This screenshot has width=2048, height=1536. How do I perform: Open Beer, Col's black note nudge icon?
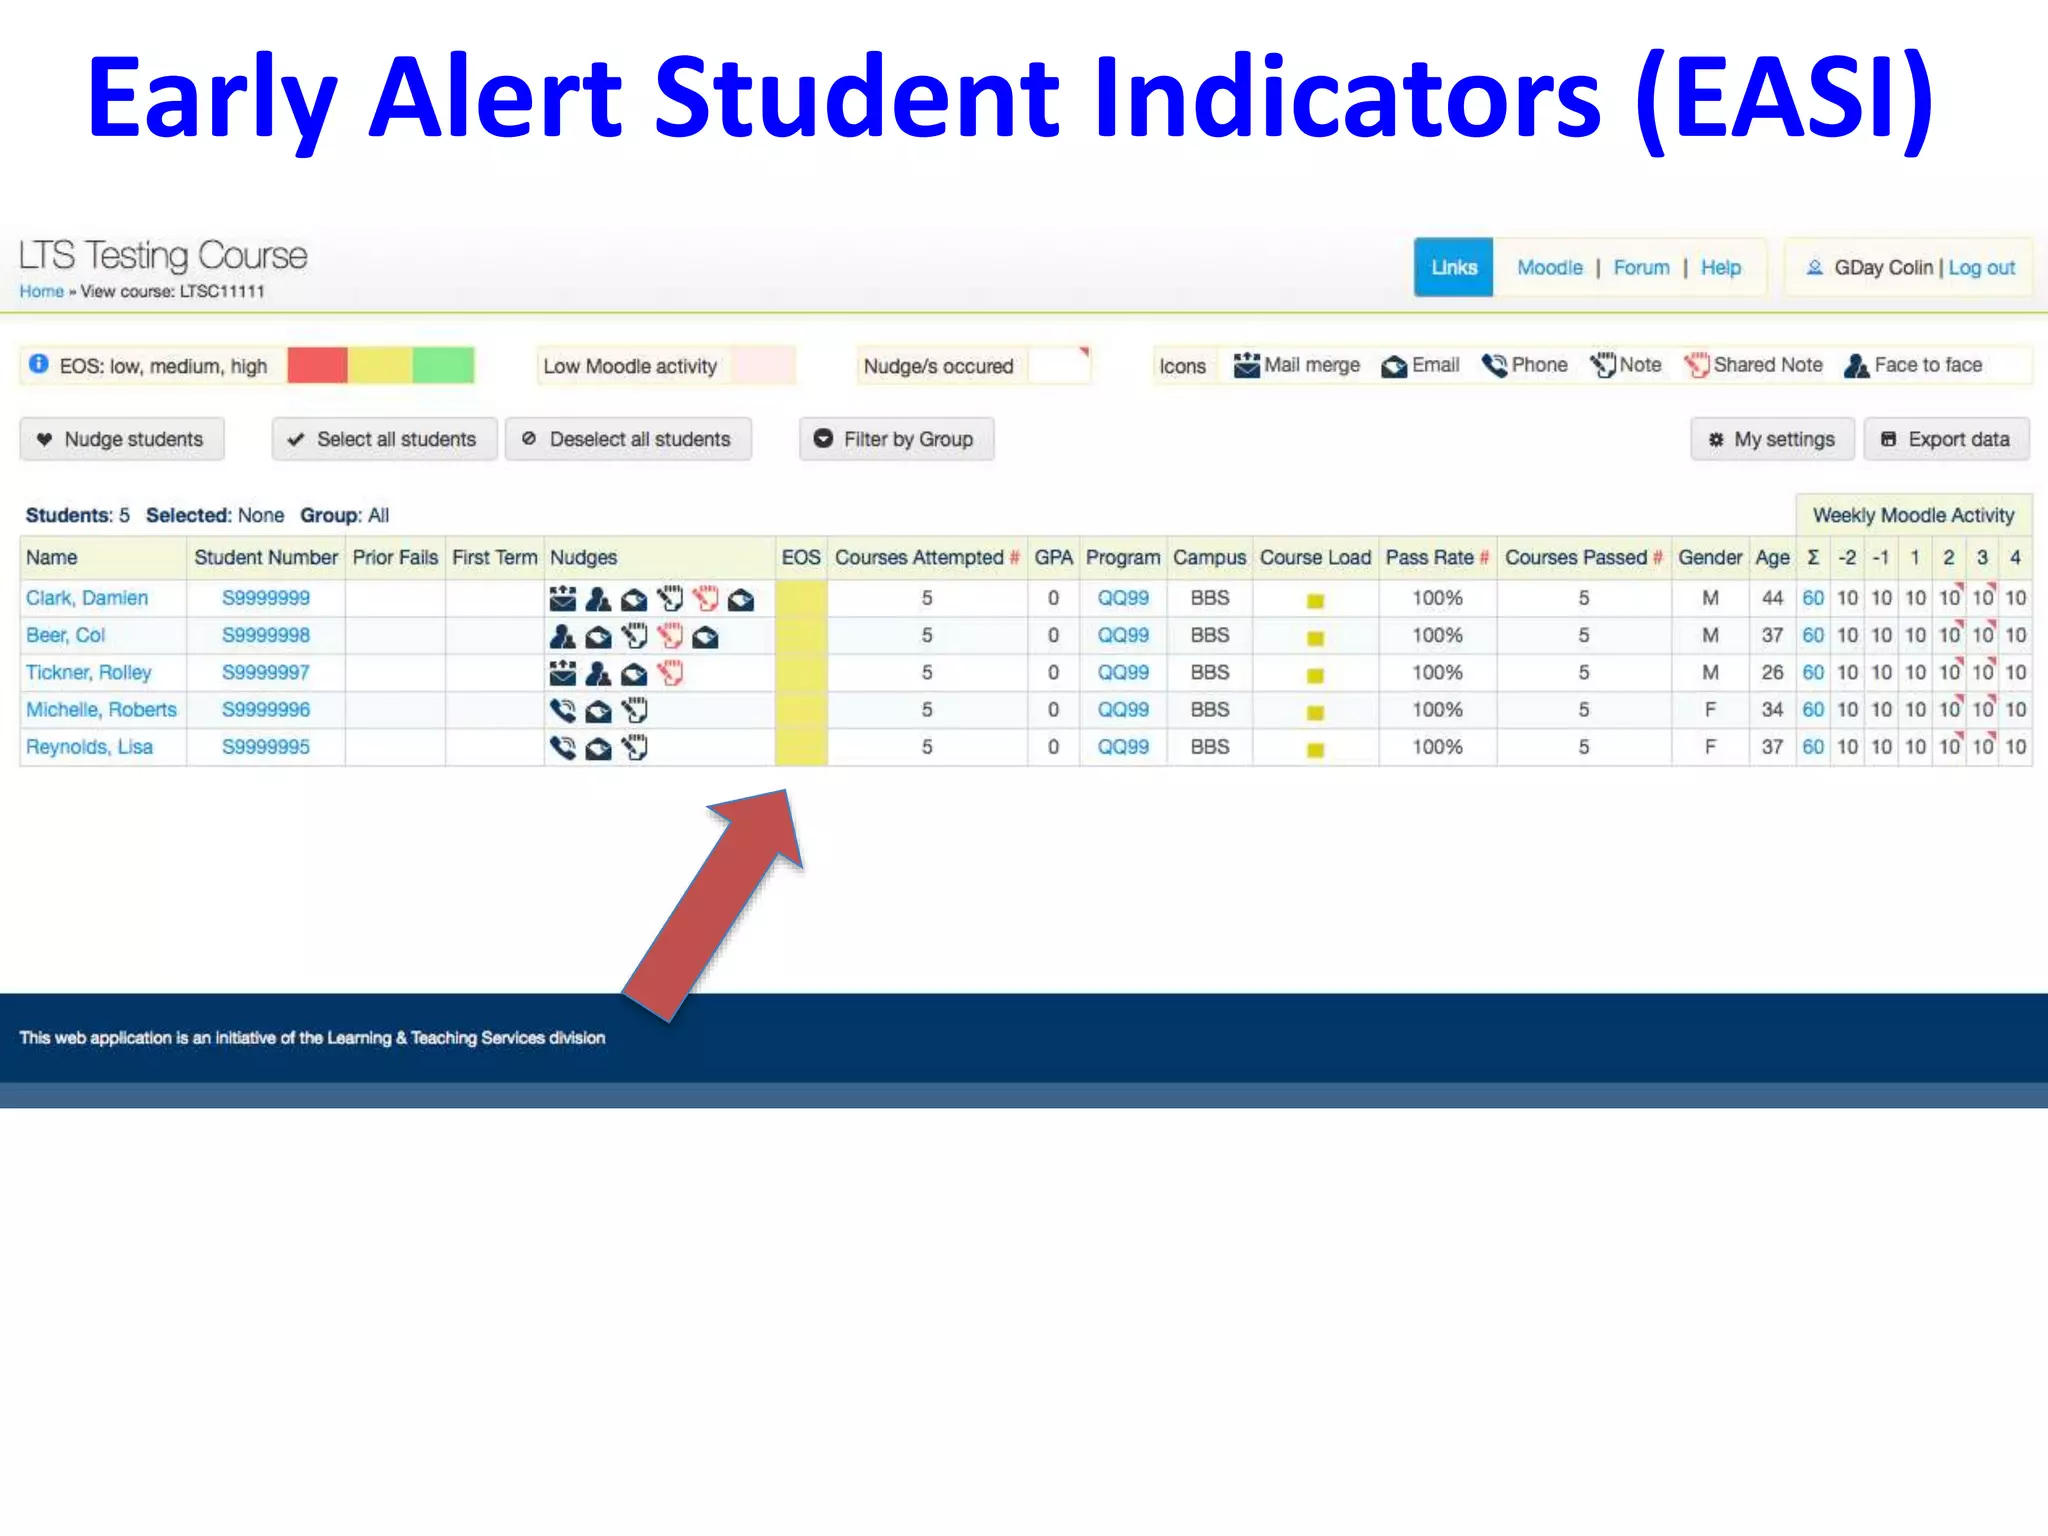[634, 636]
